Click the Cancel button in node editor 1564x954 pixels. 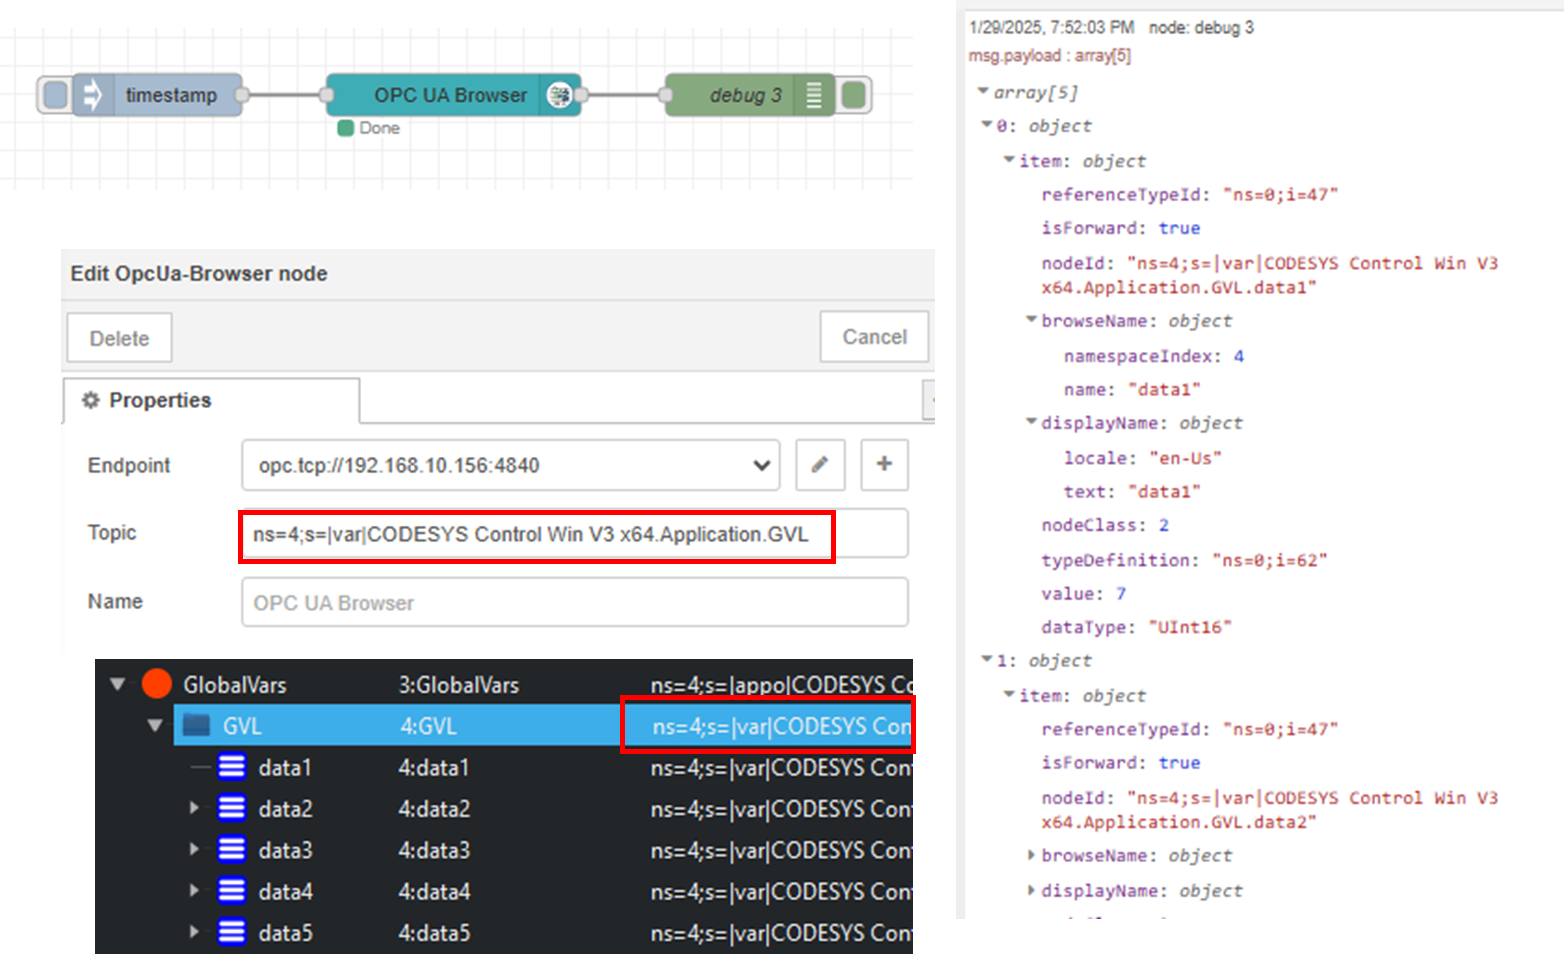click(874, 337)
